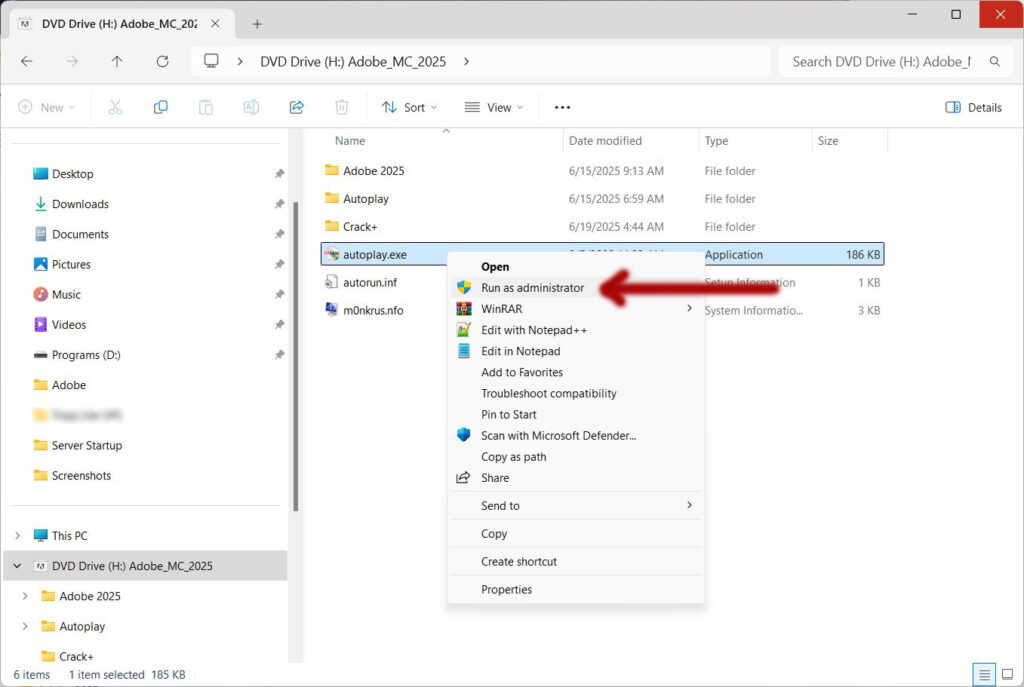Select Run as administrator from context menu

point(532,288)
